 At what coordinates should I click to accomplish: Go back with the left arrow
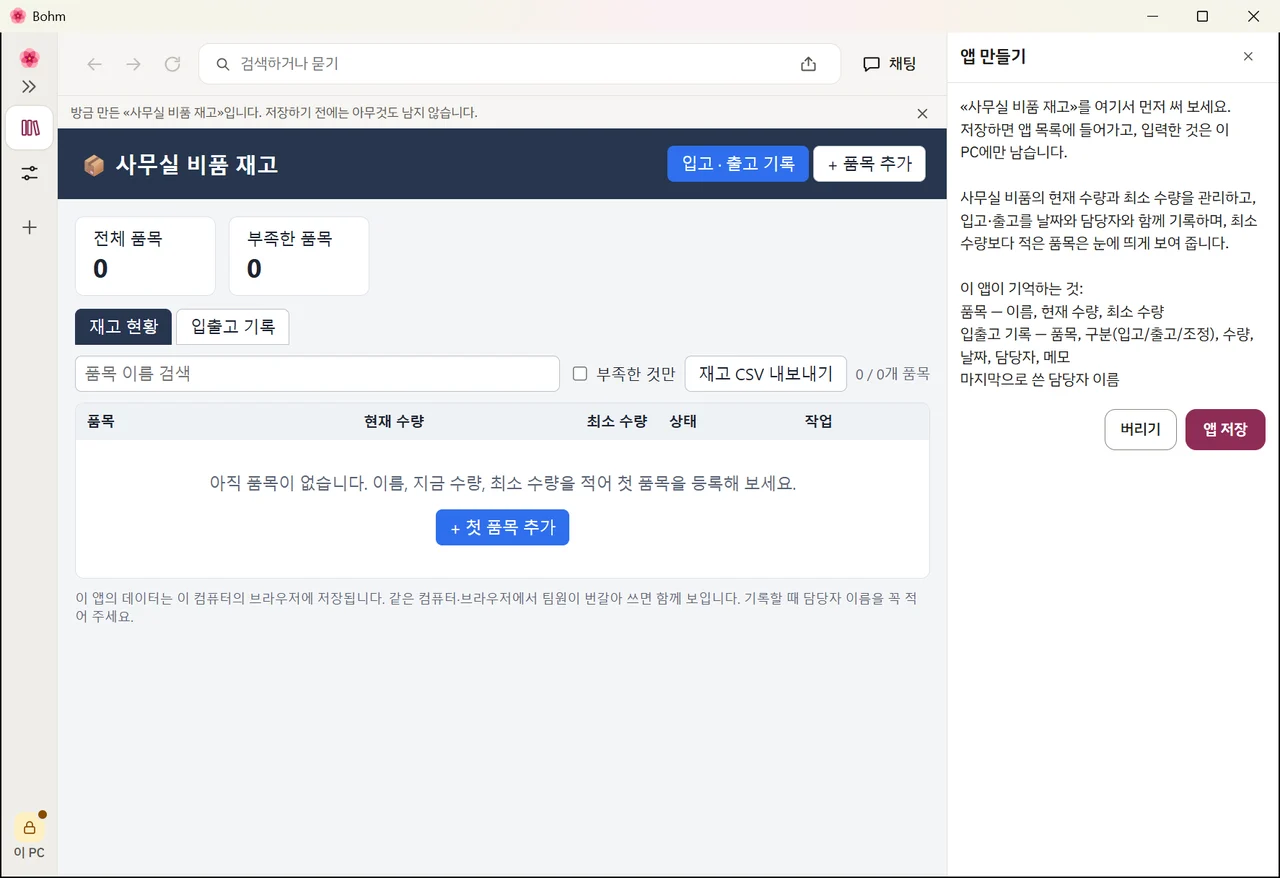point(95,64)
